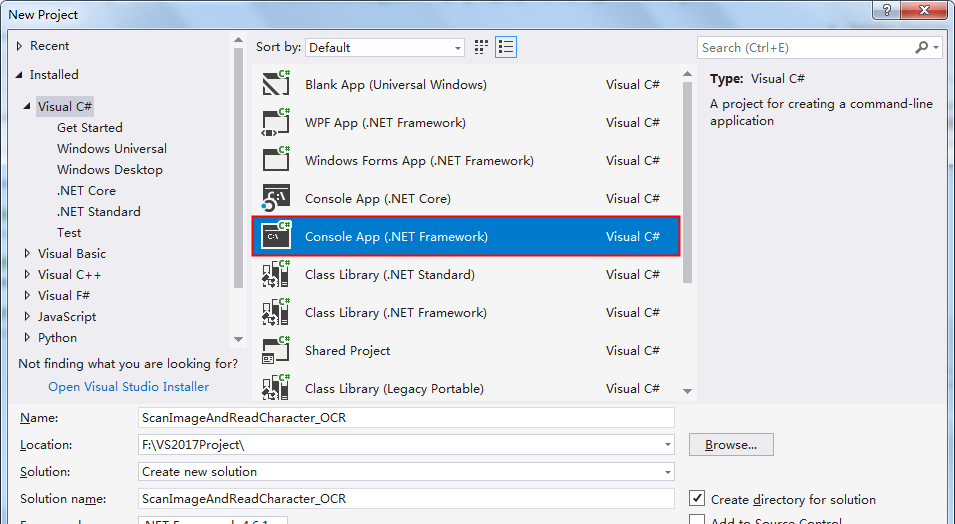955x524 pixels.
Task: Toggle Create directory for solution checkbox
Action: (697, 498)
